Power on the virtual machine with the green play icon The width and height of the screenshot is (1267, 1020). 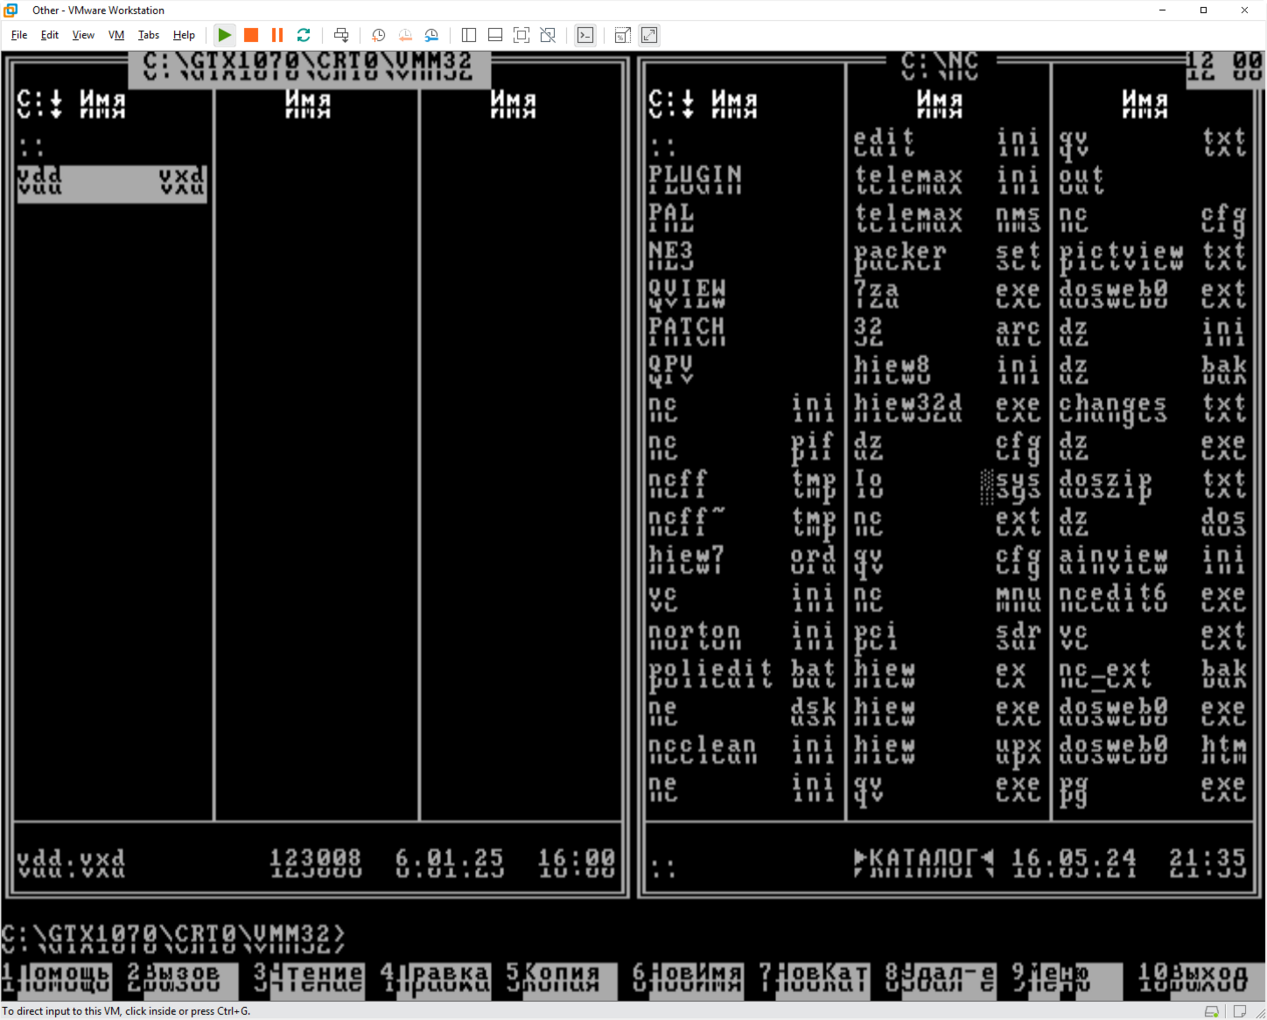(225, 35)
